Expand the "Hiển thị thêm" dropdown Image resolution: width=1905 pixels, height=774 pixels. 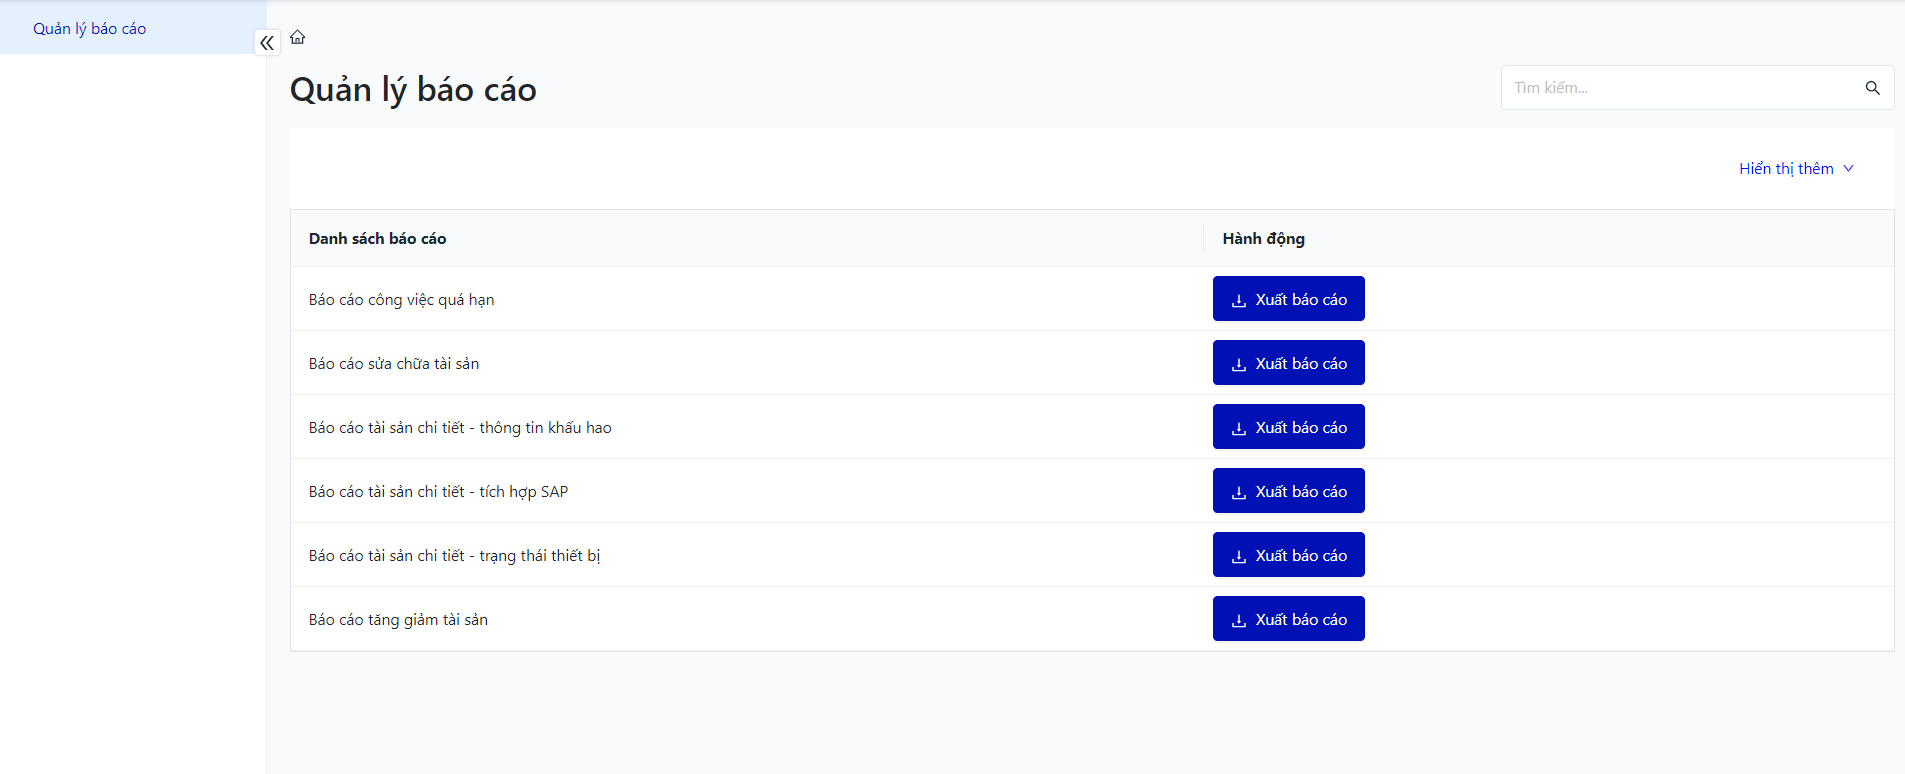1786,169
